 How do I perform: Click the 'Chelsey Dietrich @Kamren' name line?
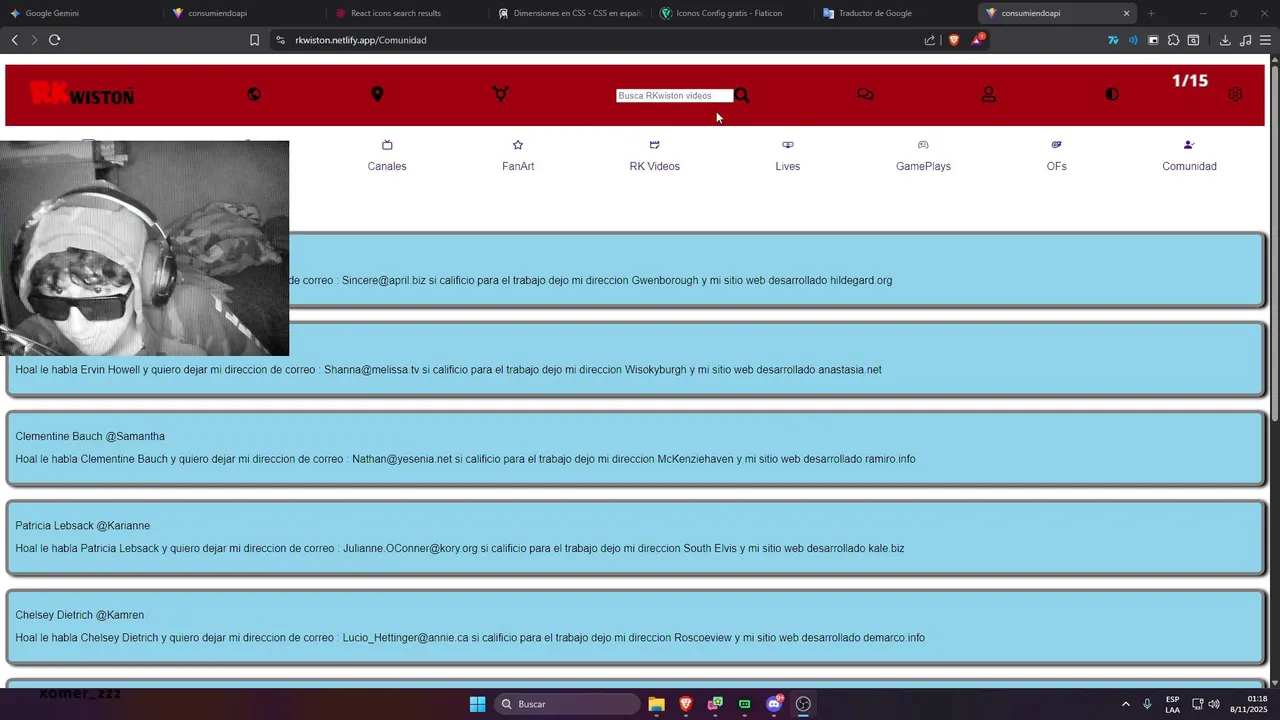[x=80, y=615]
